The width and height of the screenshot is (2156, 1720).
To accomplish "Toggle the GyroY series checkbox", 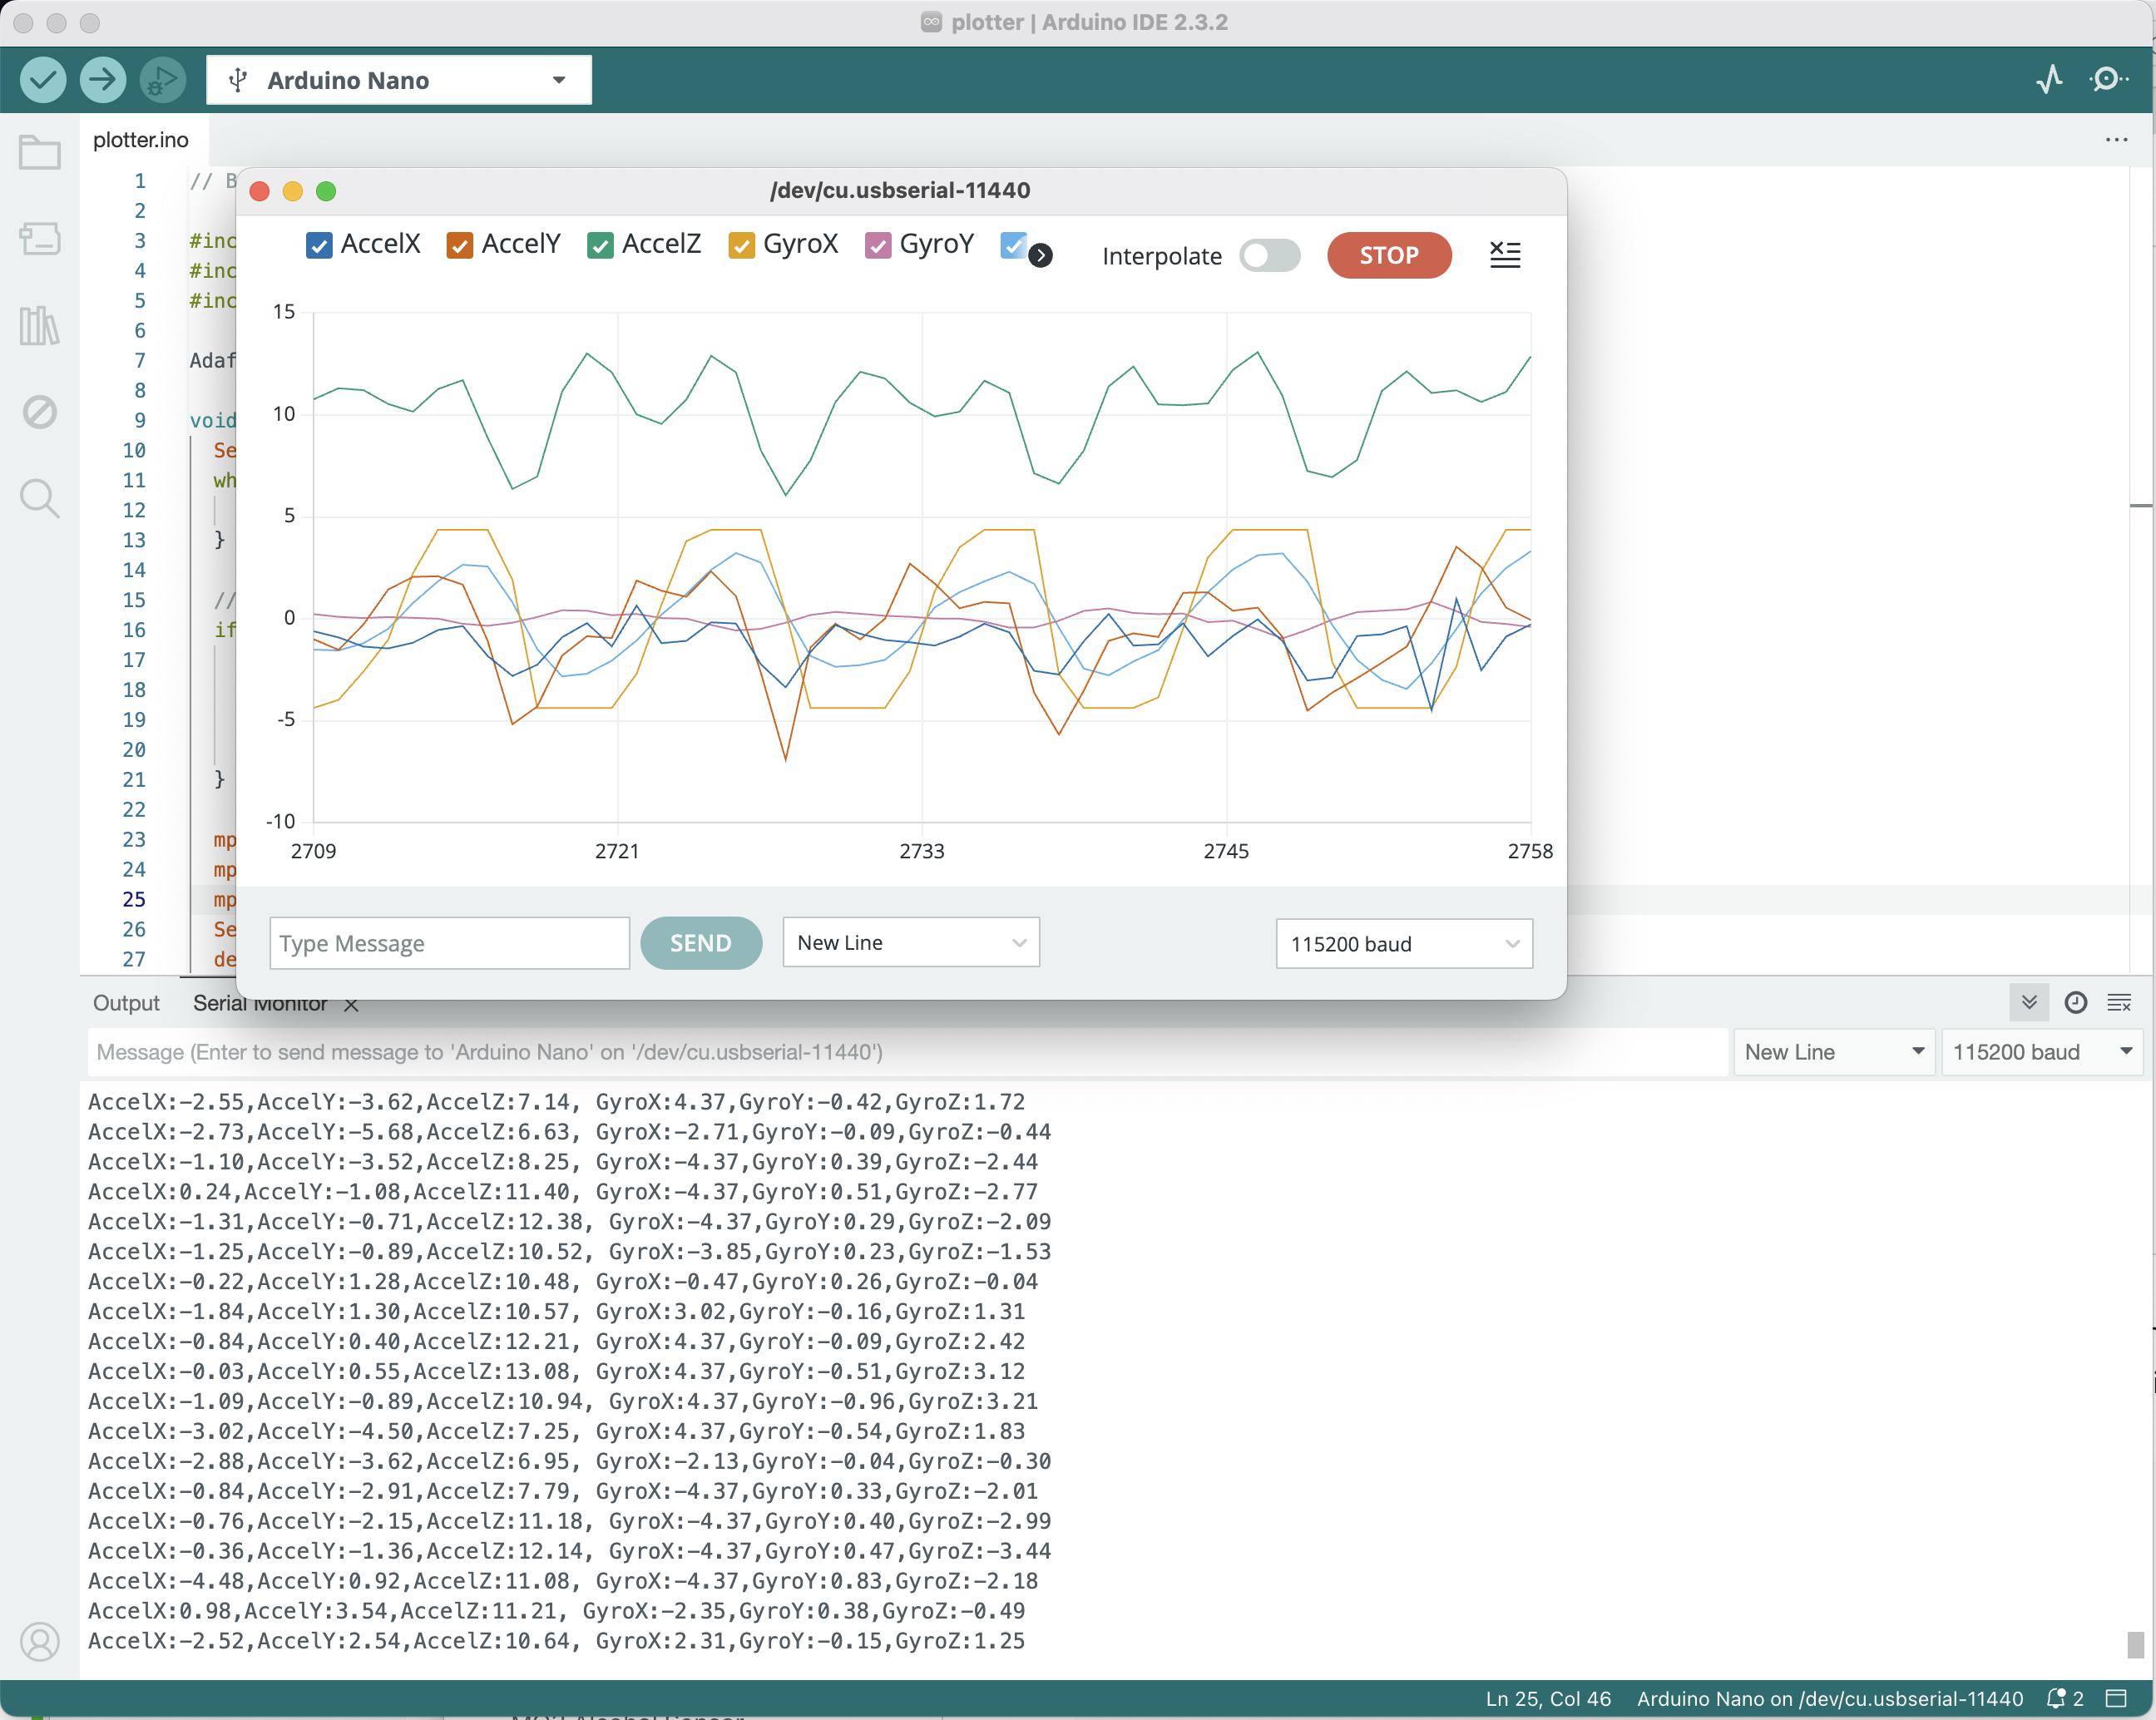I will point(878,245).
